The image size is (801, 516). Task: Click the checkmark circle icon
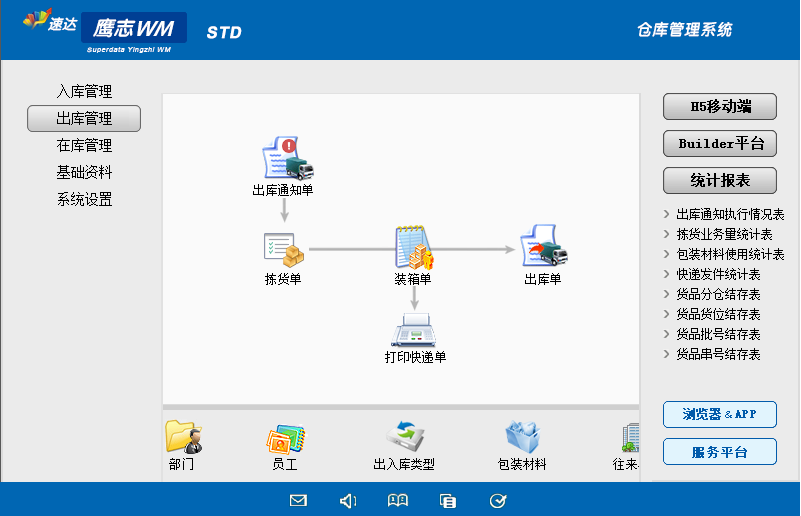point(498,501)
